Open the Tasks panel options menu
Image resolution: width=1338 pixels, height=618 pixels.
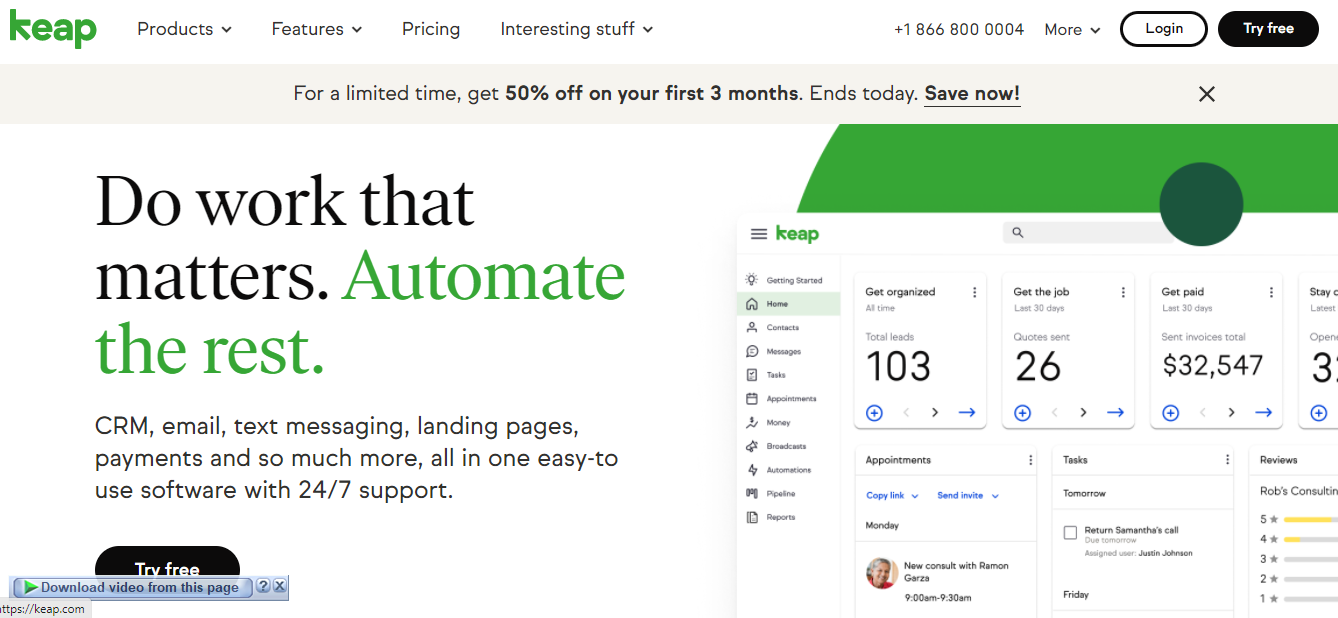pyautogui.click(x=1228, y=460)
